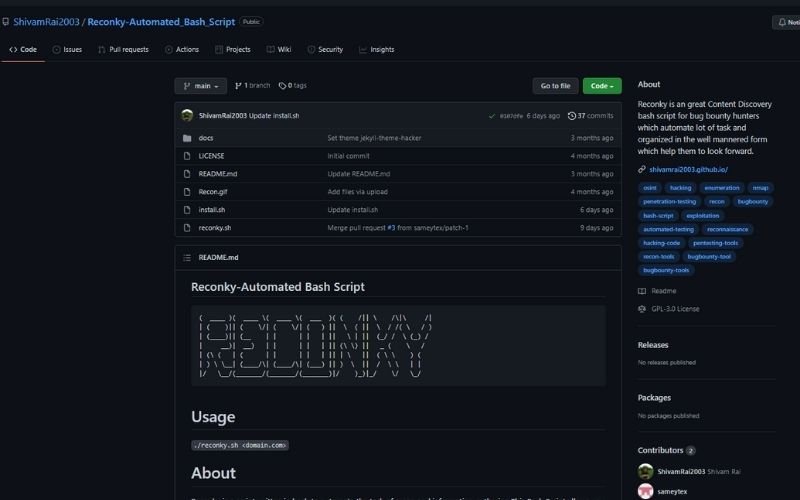Click the Releases heading link

click(x=653, y=345)
